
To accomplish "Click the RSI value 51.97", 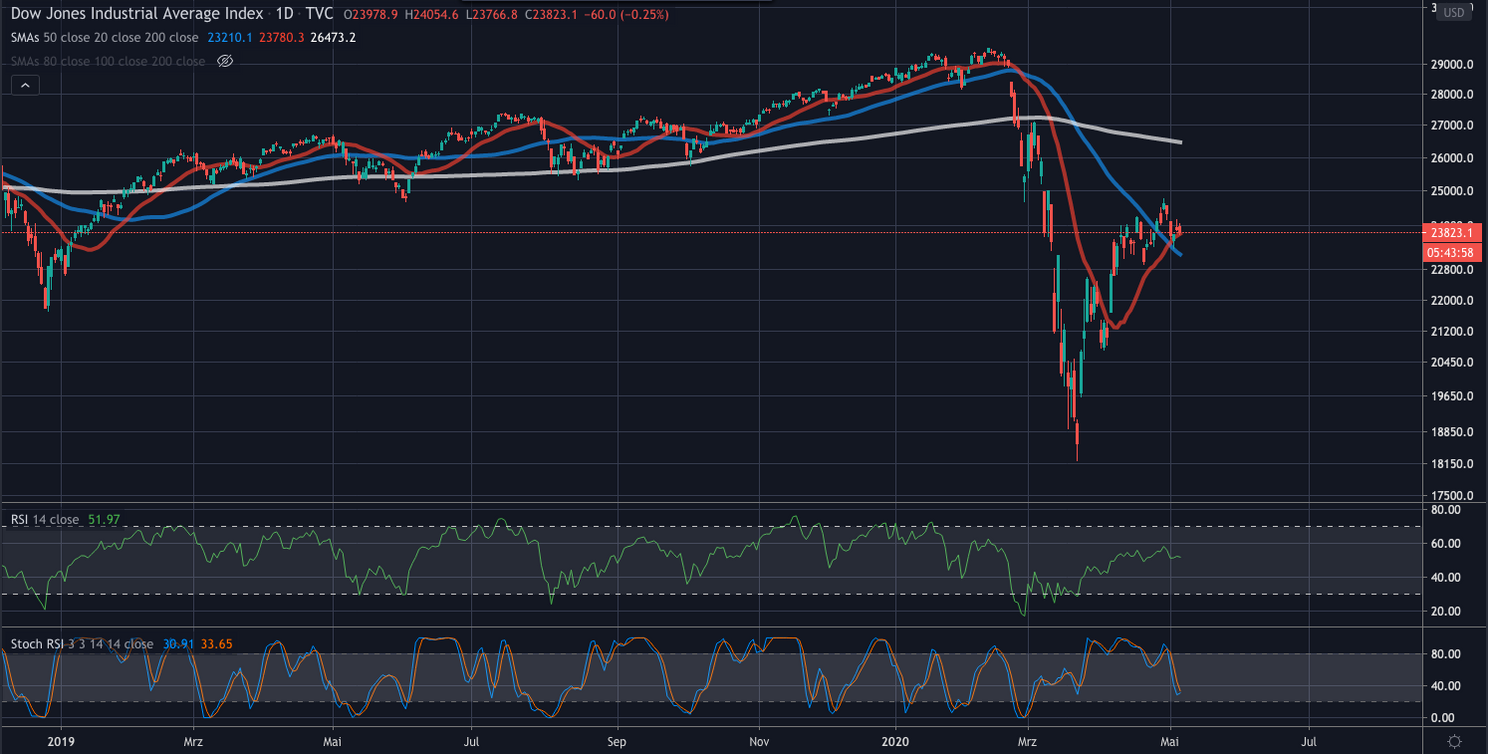I will coord(102,519).
